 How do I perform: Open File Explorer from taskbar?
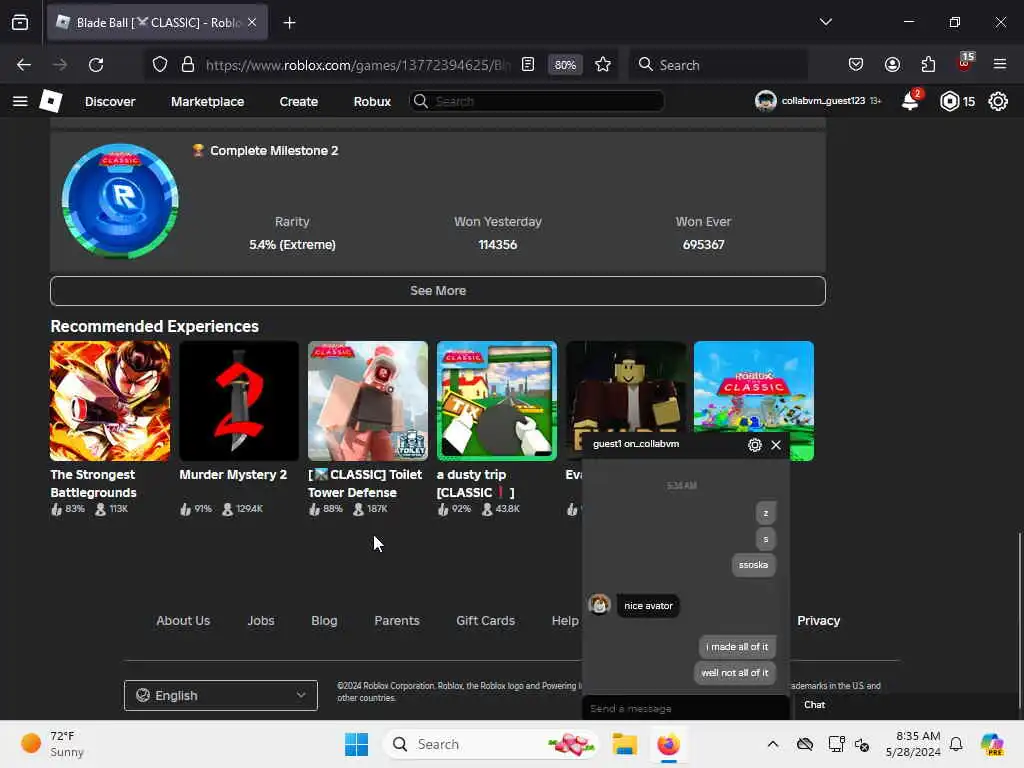pos(624,744)
